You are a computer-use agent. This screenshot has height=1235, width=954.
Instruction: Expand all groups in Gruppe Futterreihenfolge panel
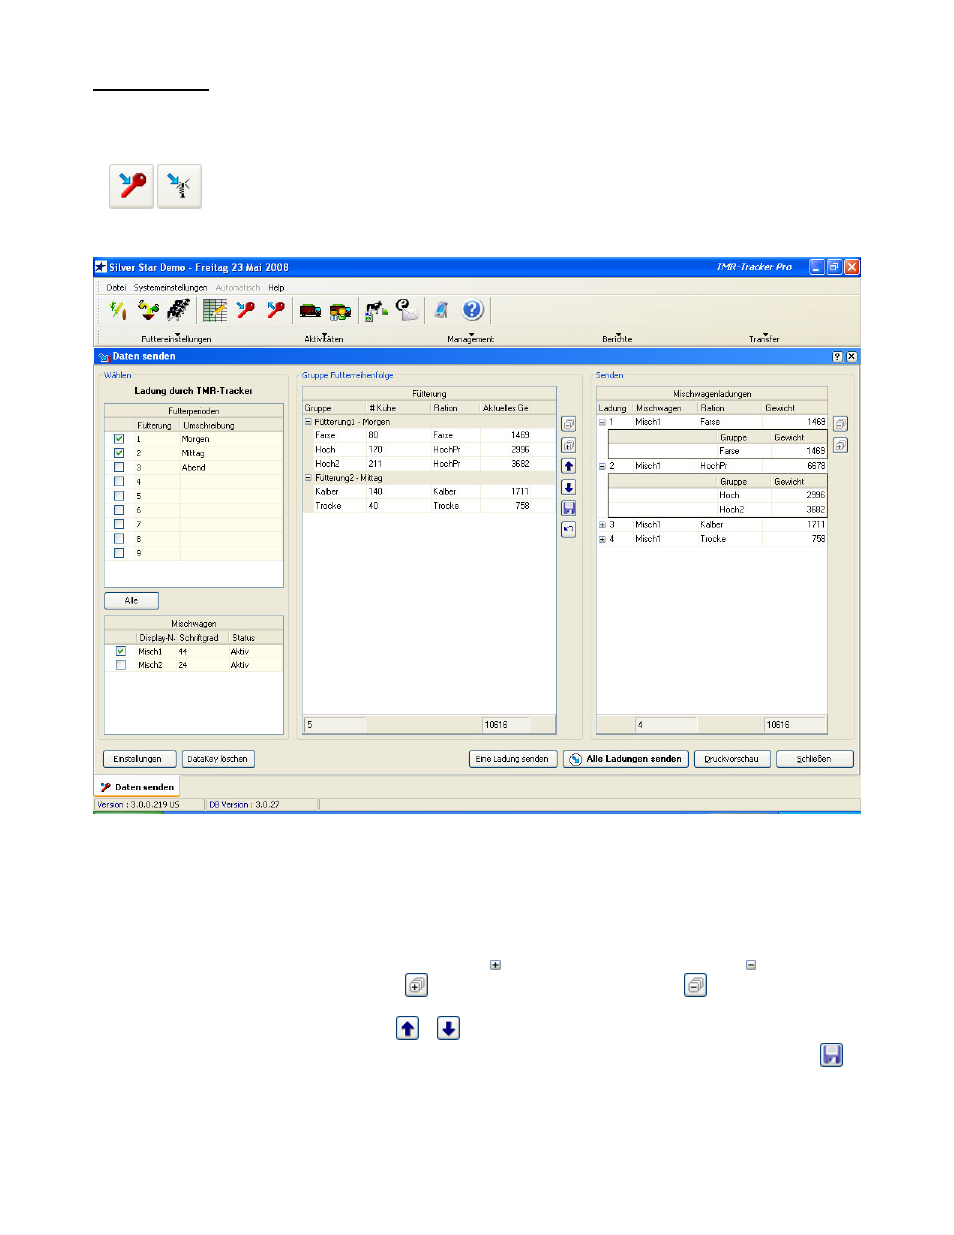(x=568, y=445)
